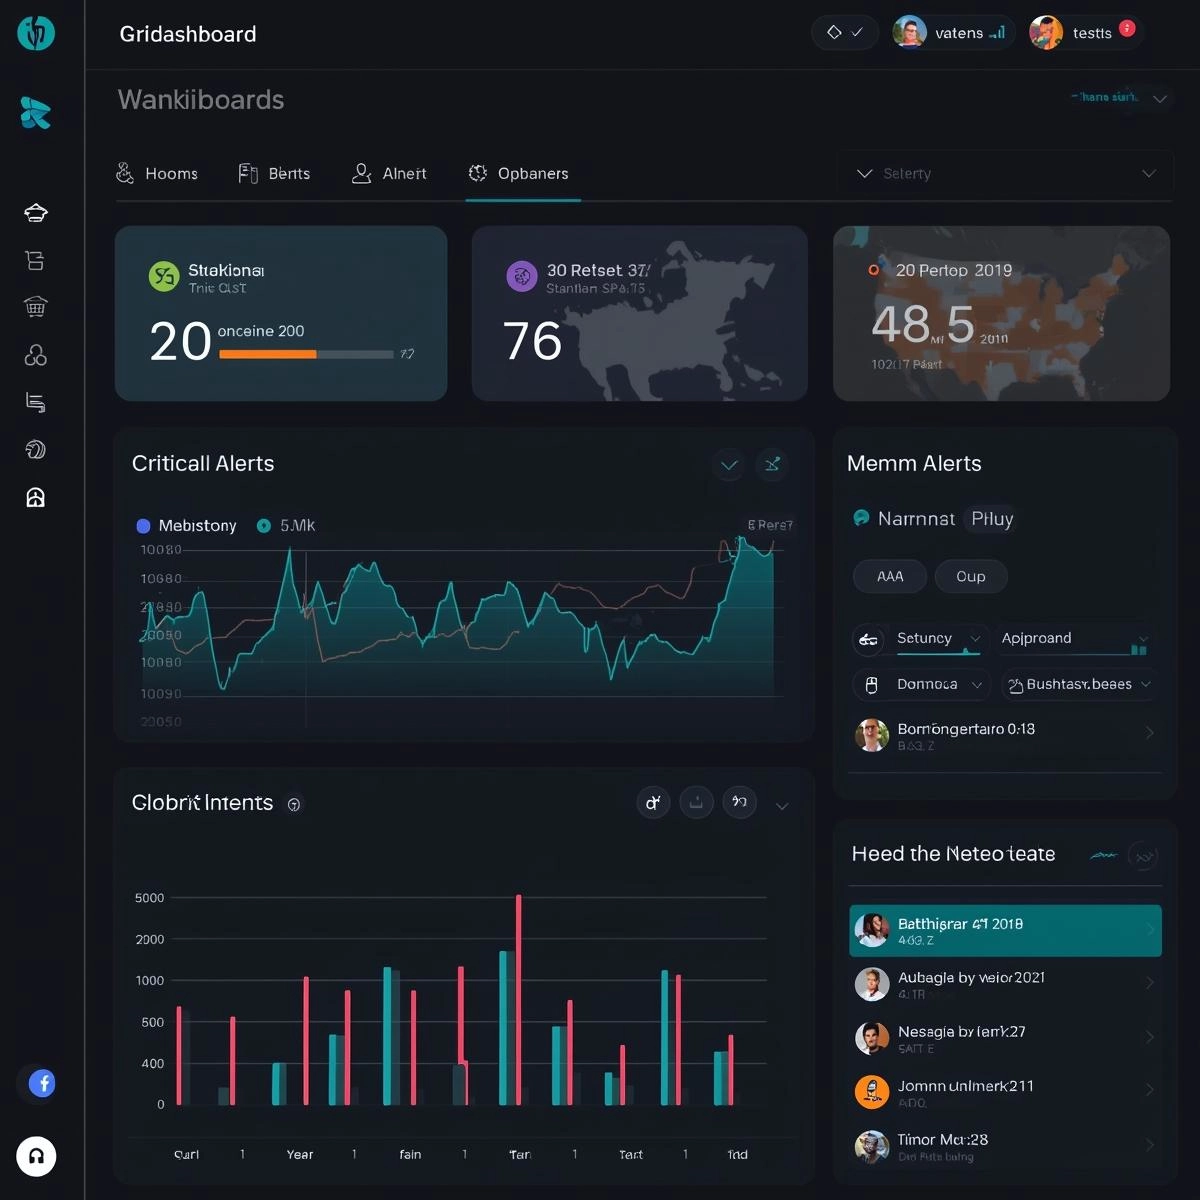Screen dimensions: 1200x1200
Task: Open the Selerty dropdown
Action: click(1004, 174)
